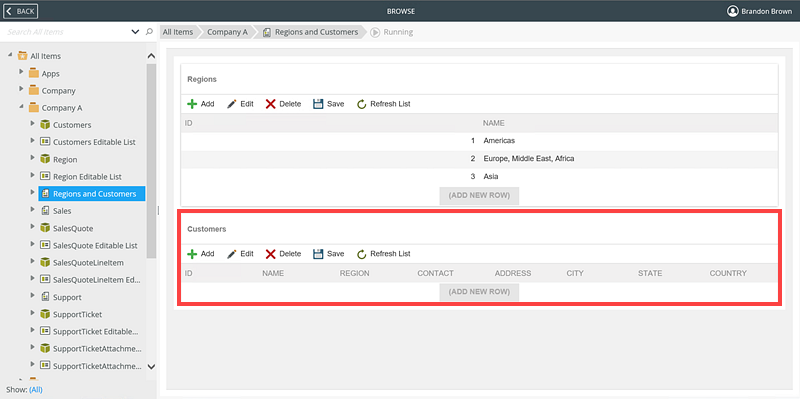Expand the Apps folder
This screenshot has height=399, width=800.
click(21, 72)
